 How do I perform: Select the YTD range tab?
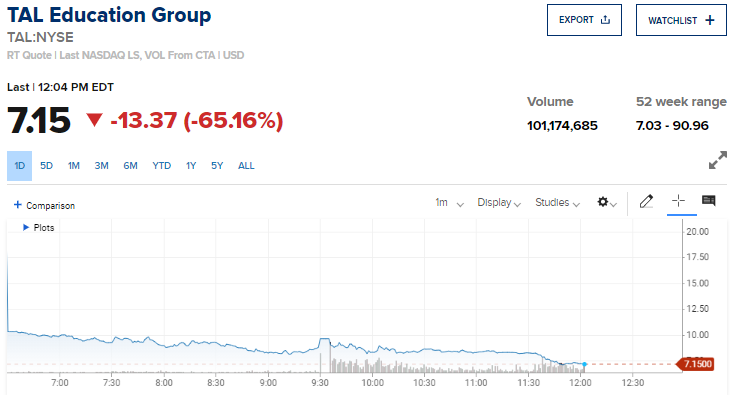(x=162, y=166)
